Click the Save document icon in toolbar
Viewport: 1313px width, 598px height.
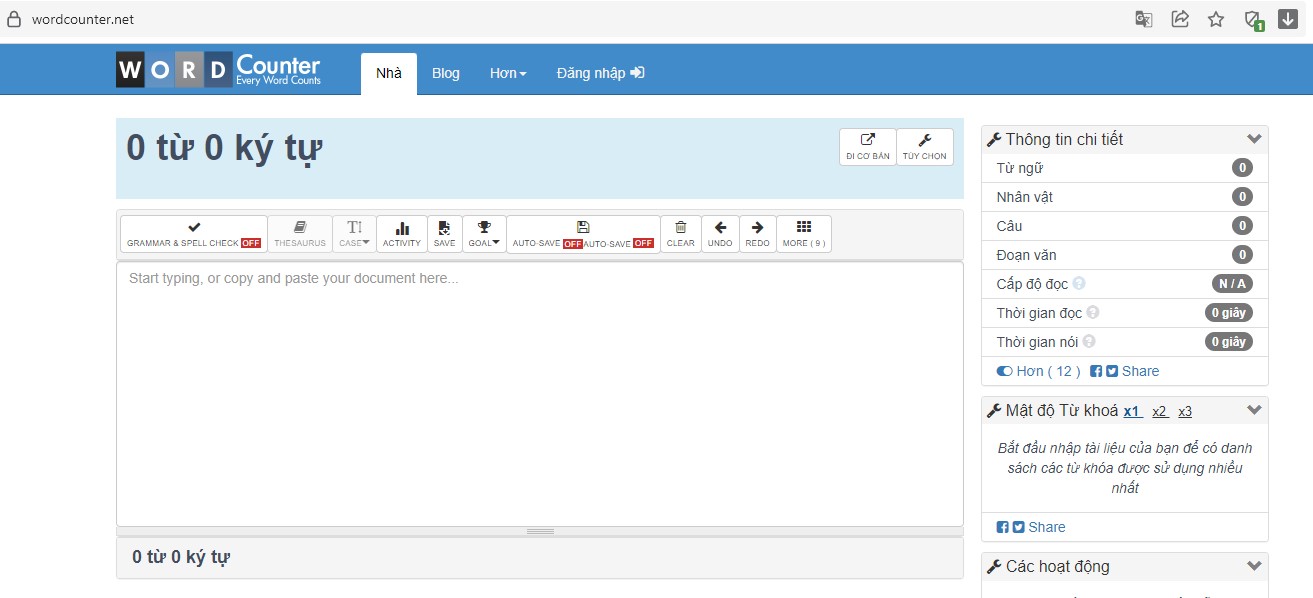(x=444, y=233)
